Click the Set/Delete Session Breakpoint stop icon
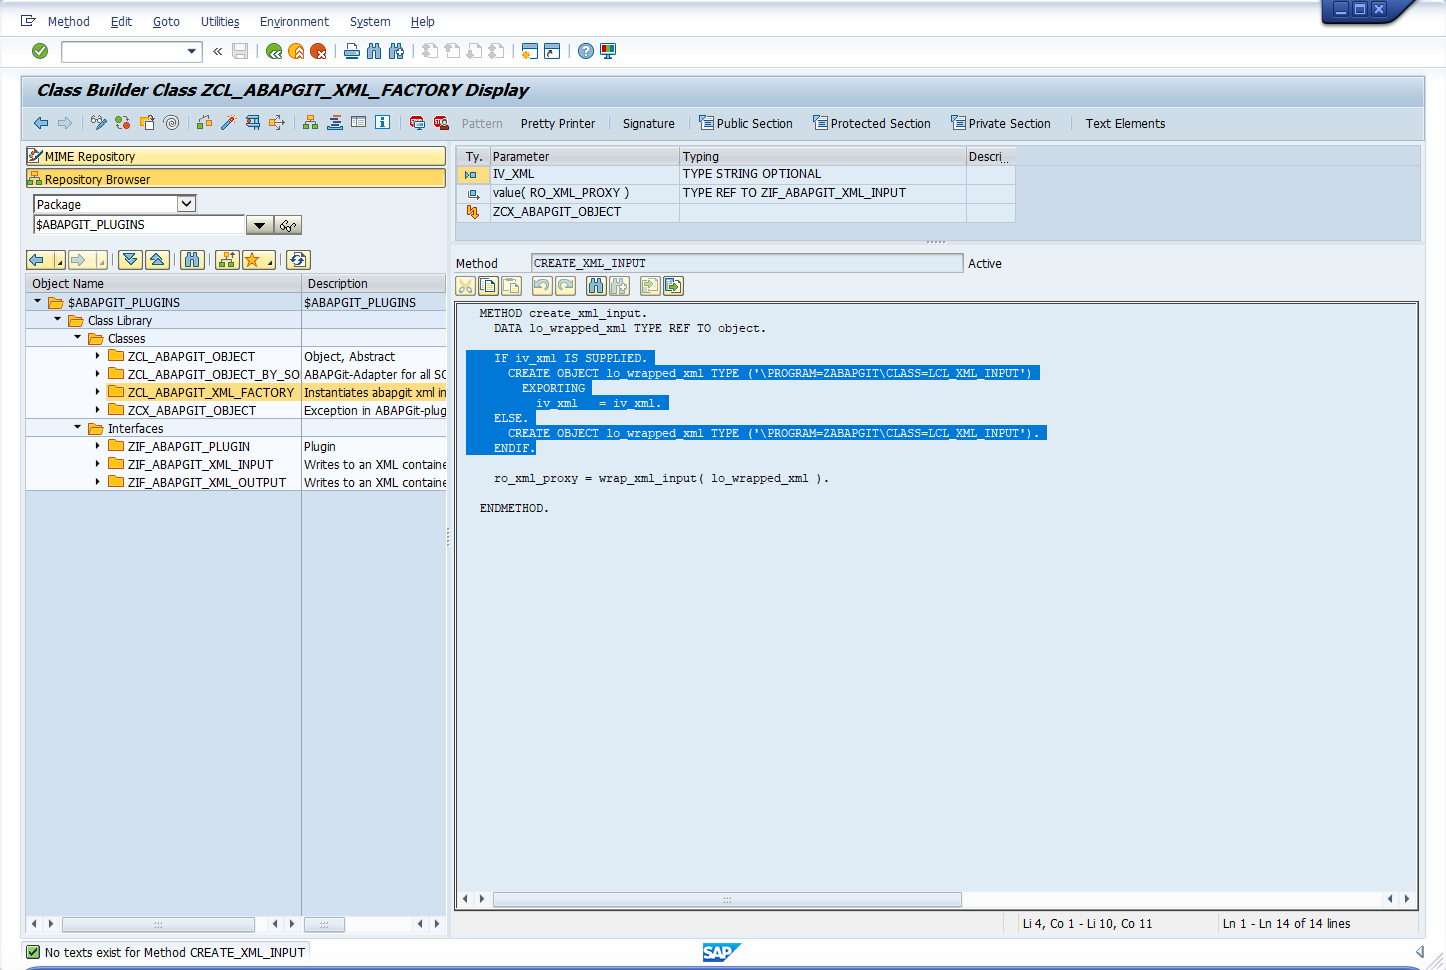 (417, 123)
